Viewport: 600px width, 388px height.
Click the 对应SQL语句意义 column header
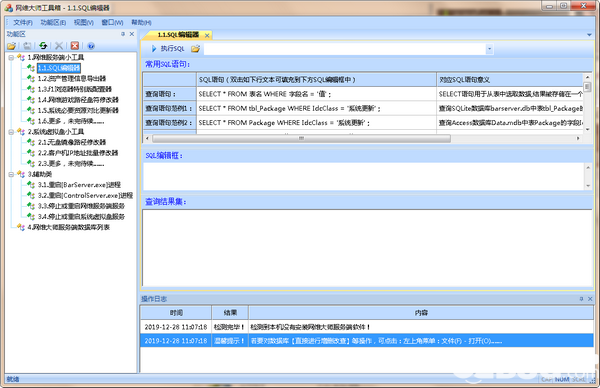point(509,80)
